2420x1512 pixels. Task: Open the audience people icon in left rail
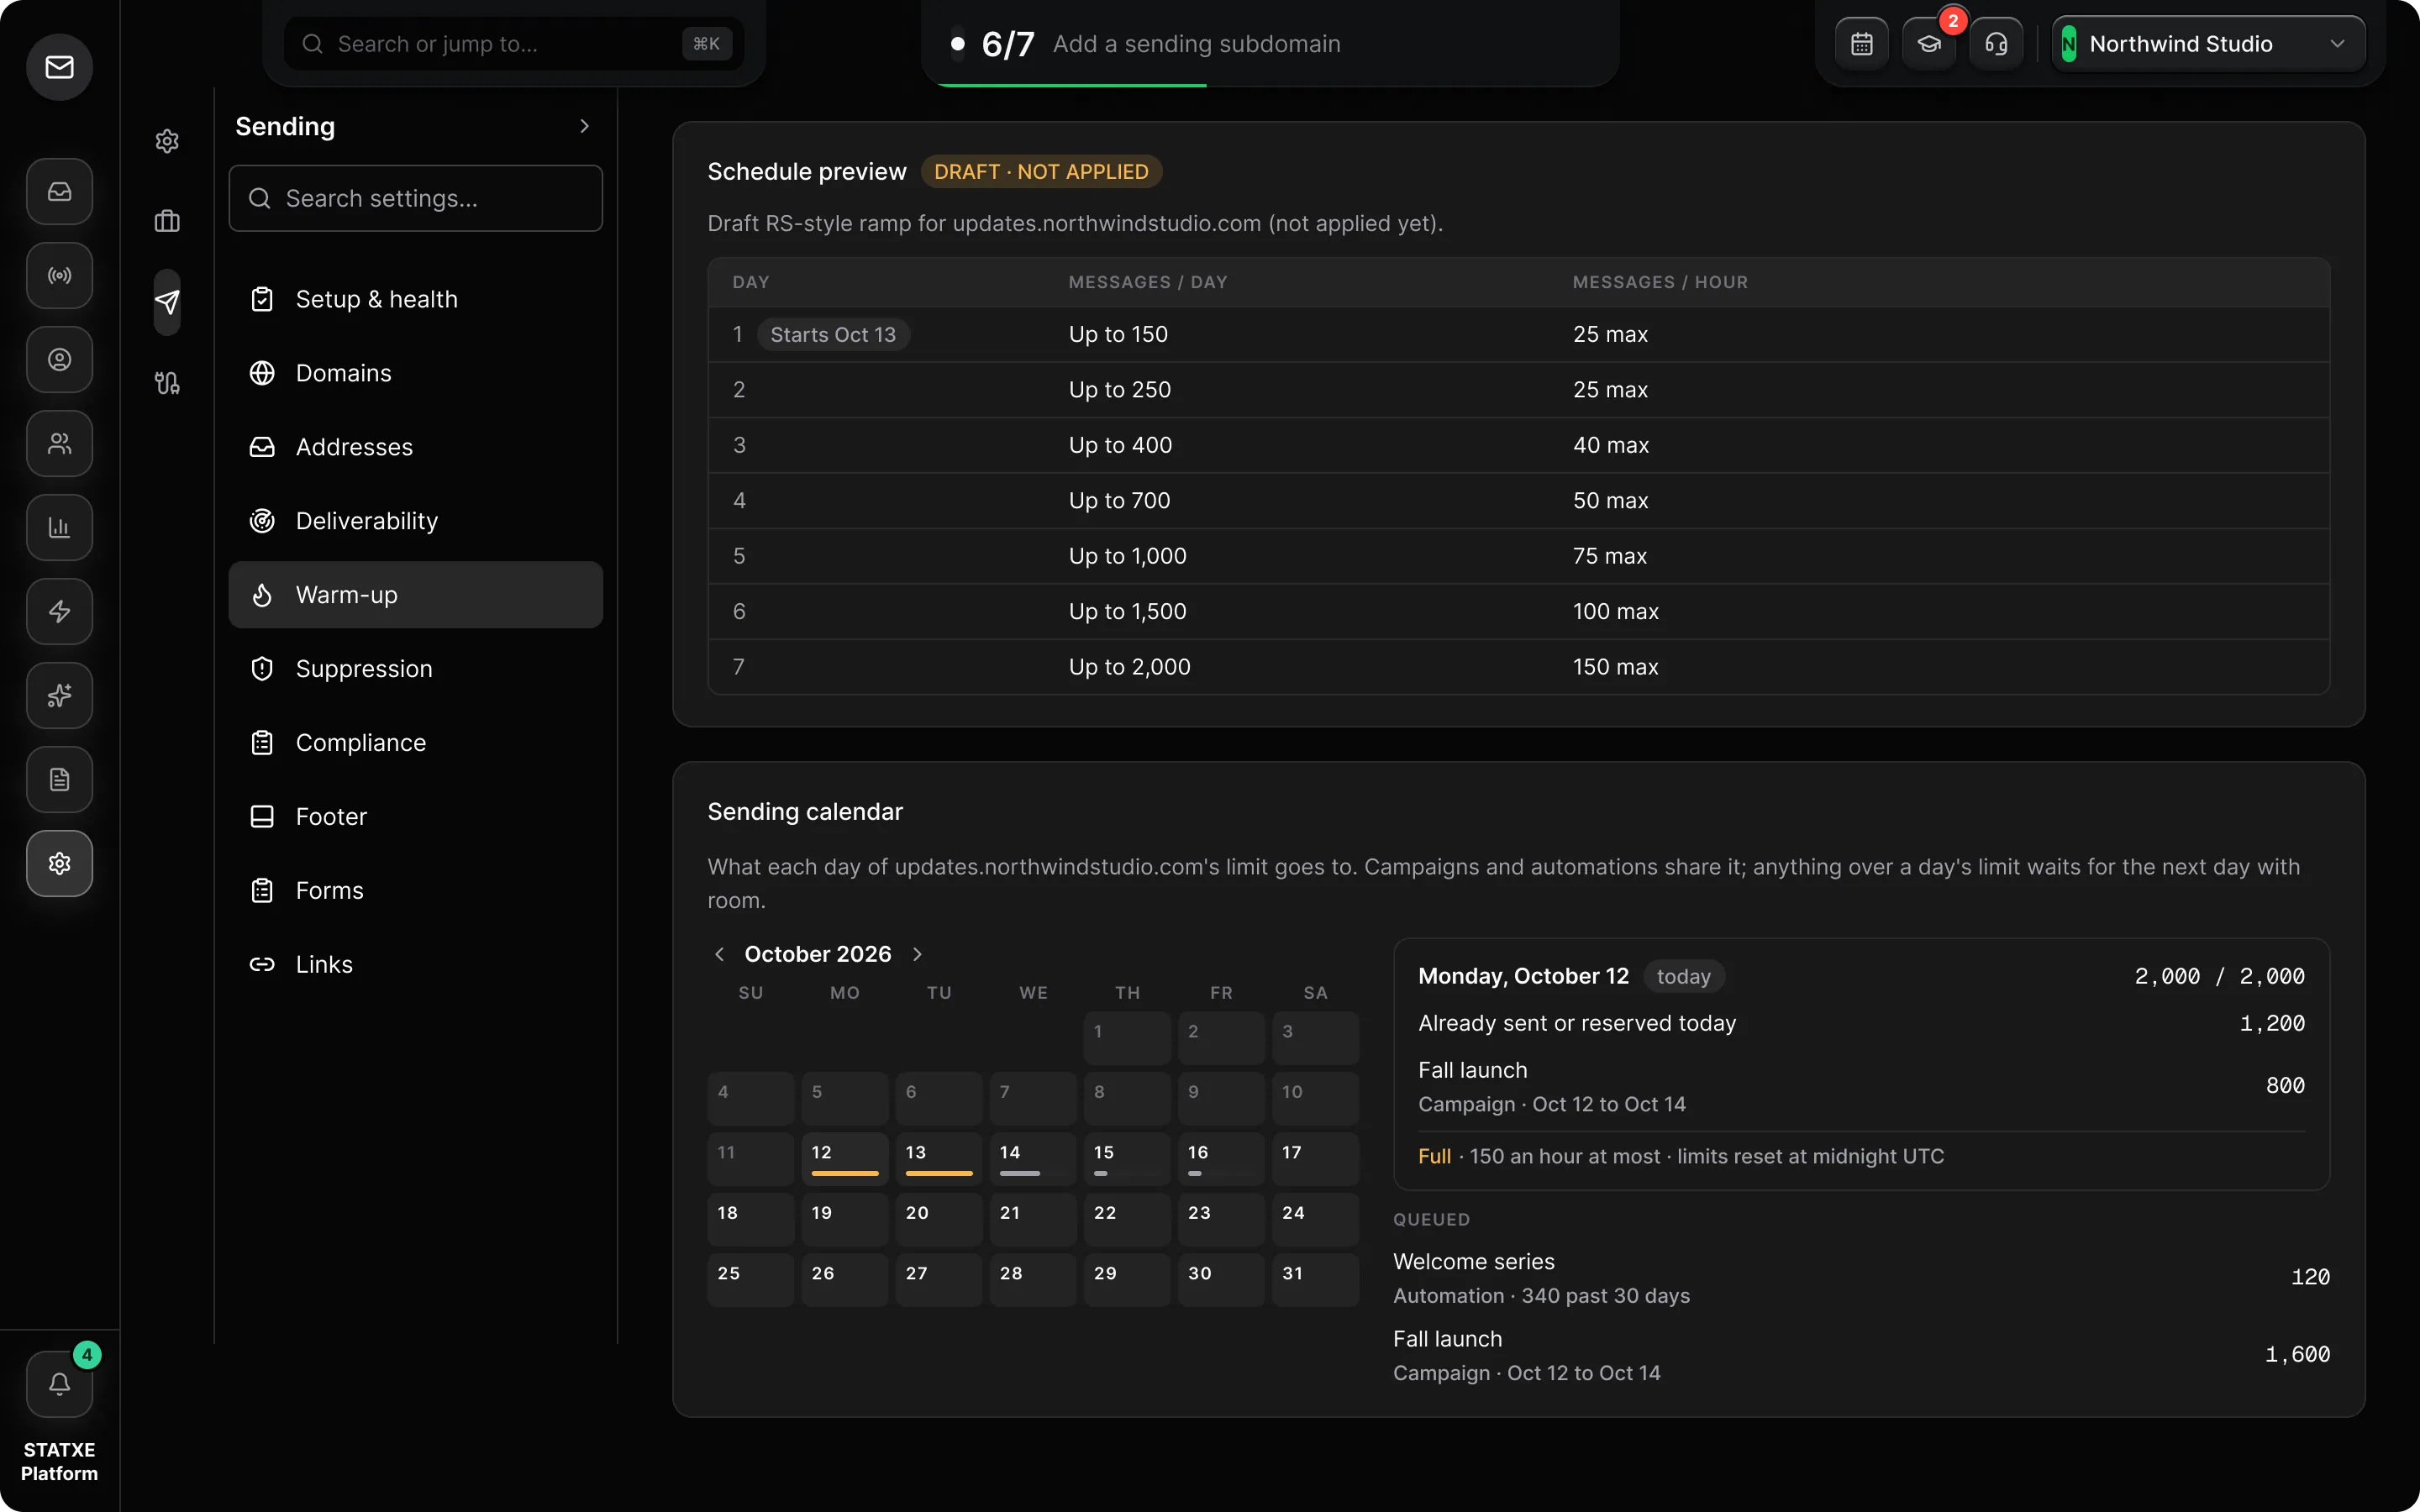click(60, 443)
